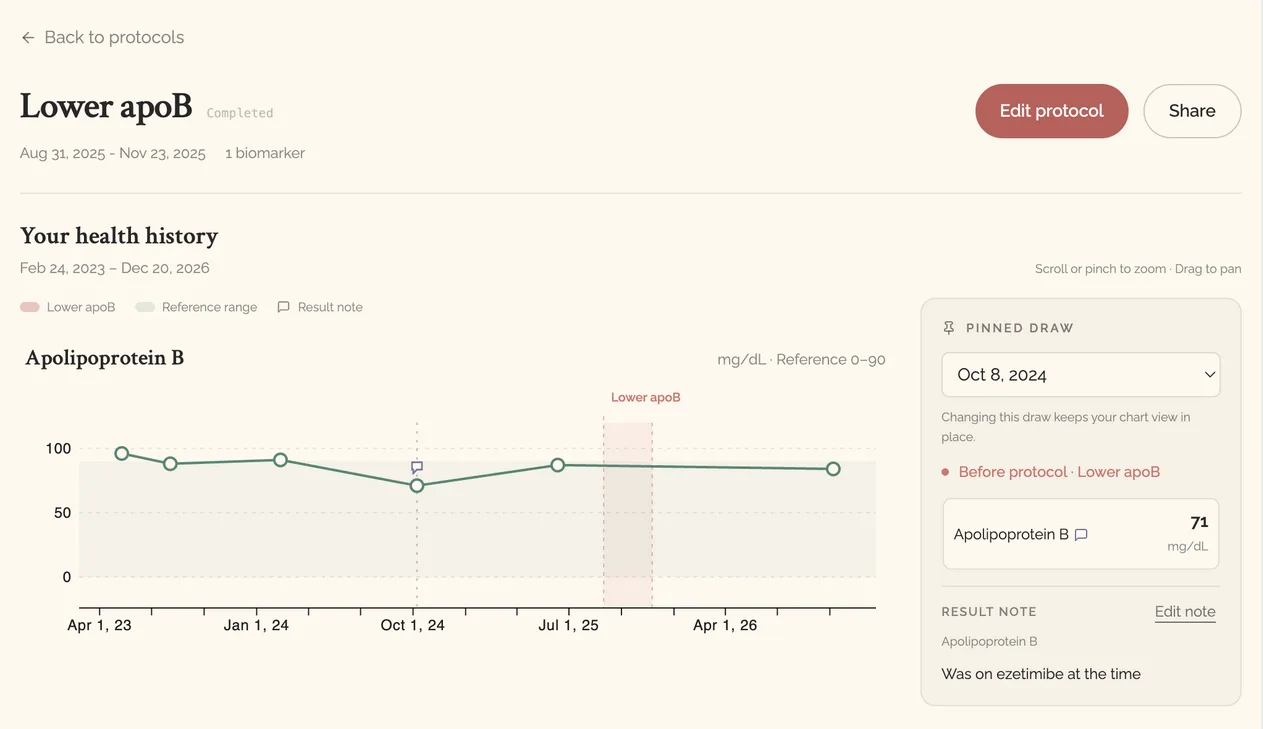Click the dropdown chevron in Pinned Draw

pyautogui.click(x=1209, y=375)
